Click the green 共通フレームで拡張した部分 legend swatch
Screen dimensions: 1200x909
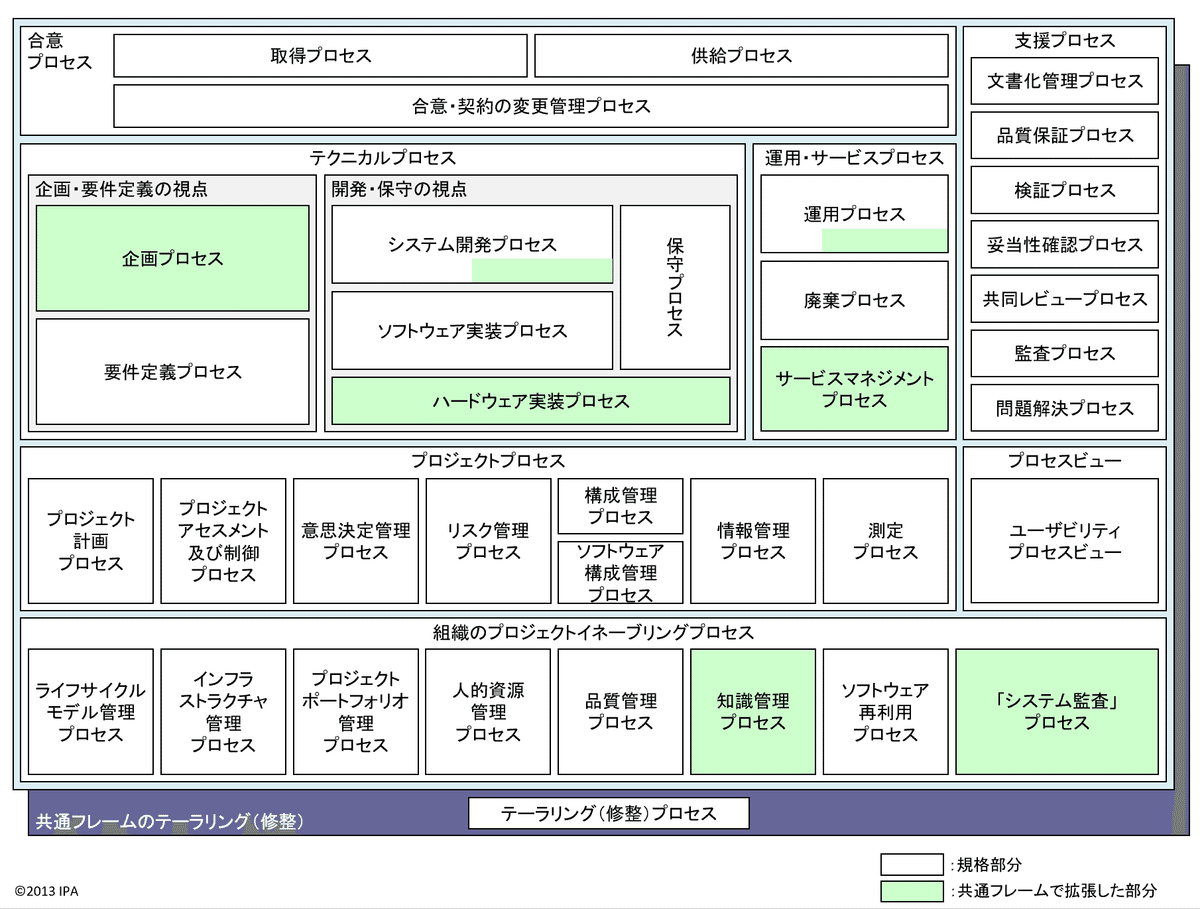click(x=912, y=890)
